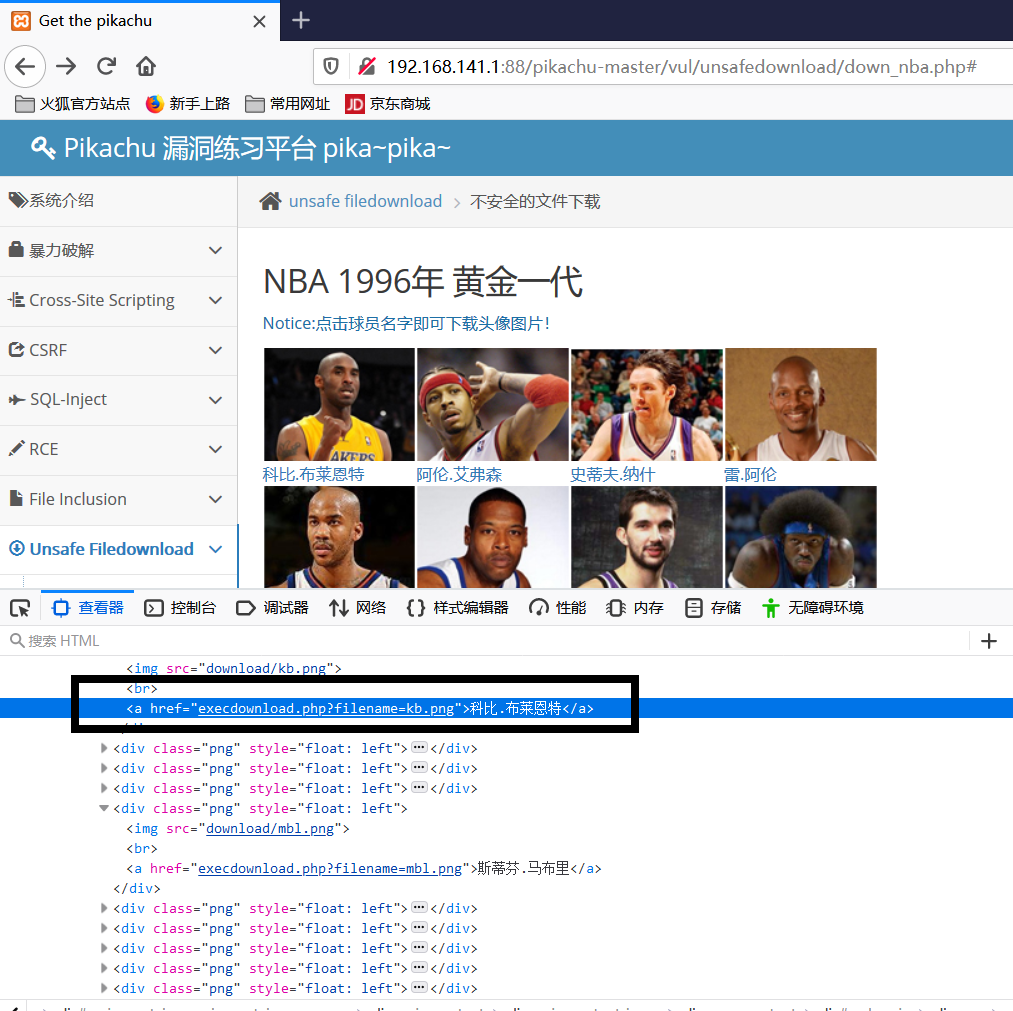Collapse the Unsafe Filedownload chevron
This screenshot has width=1013, height=1011.
[x=216, y=549]
